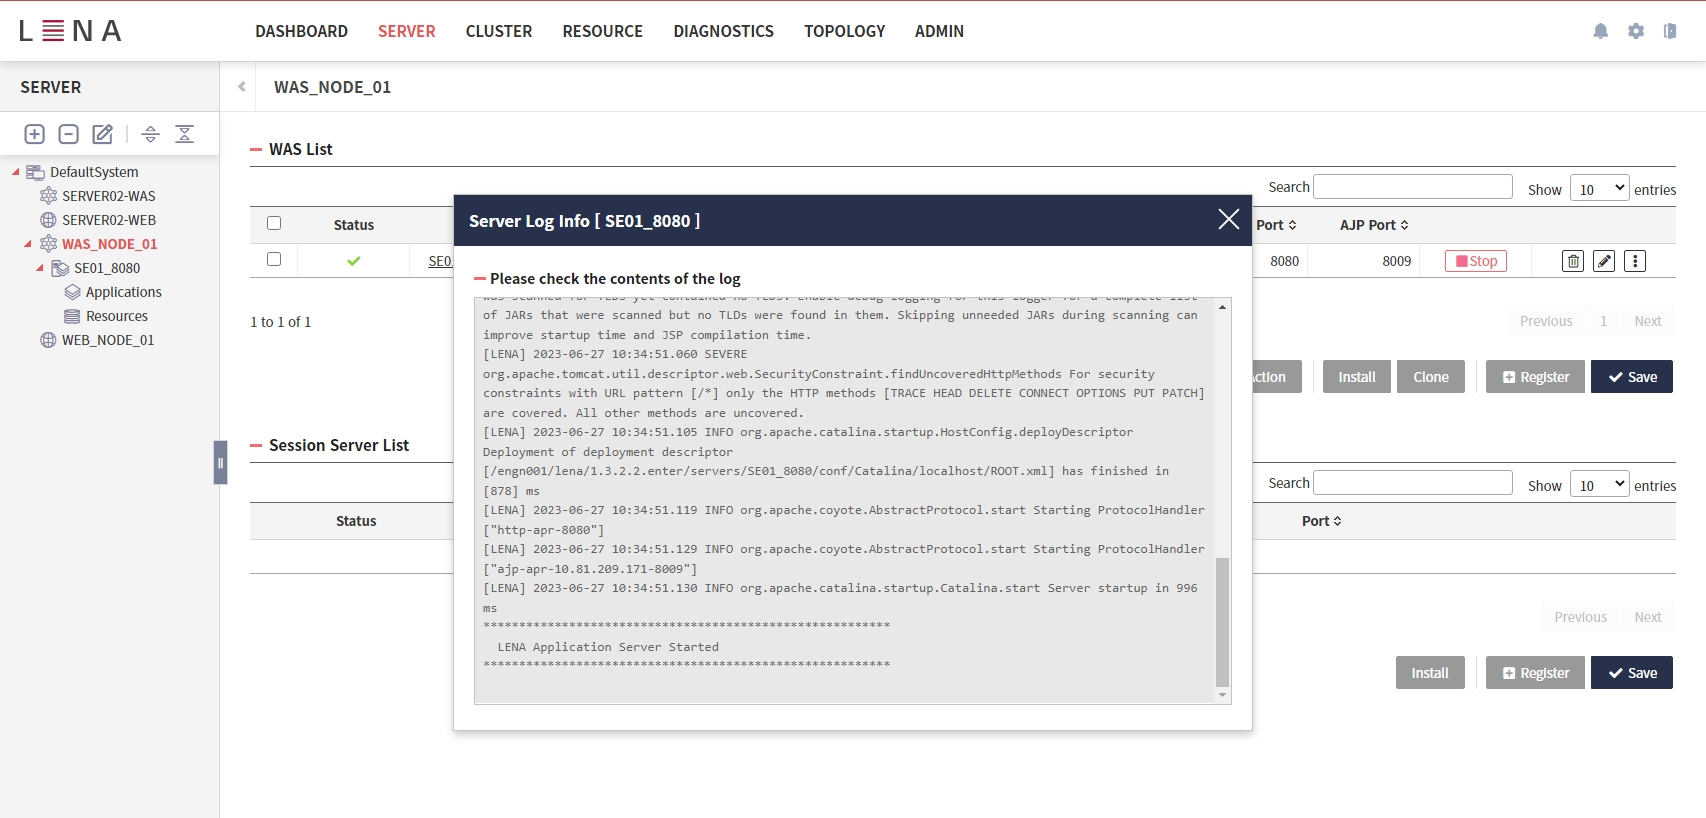1706x818 pixels.
Task: Toggle the select-all checkbox in WAS List header
Action: coord(274,224)
